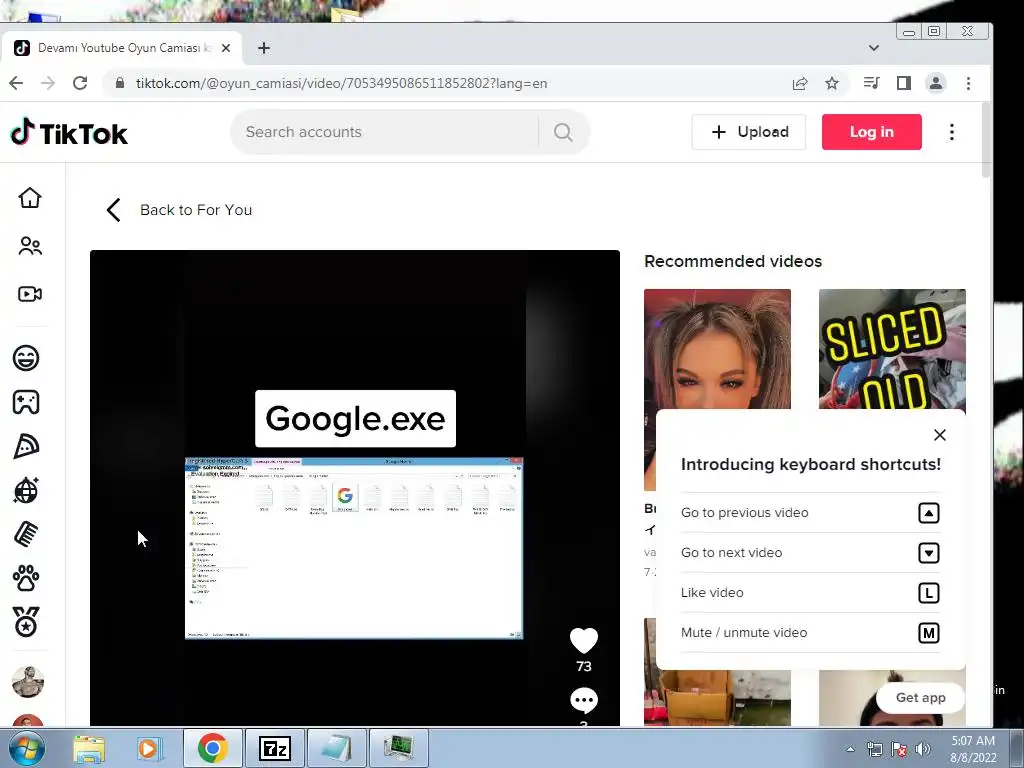Open File Explorer from the taskbar
The width and height of the screenshot is (1024, 768).
click(89, 748)
